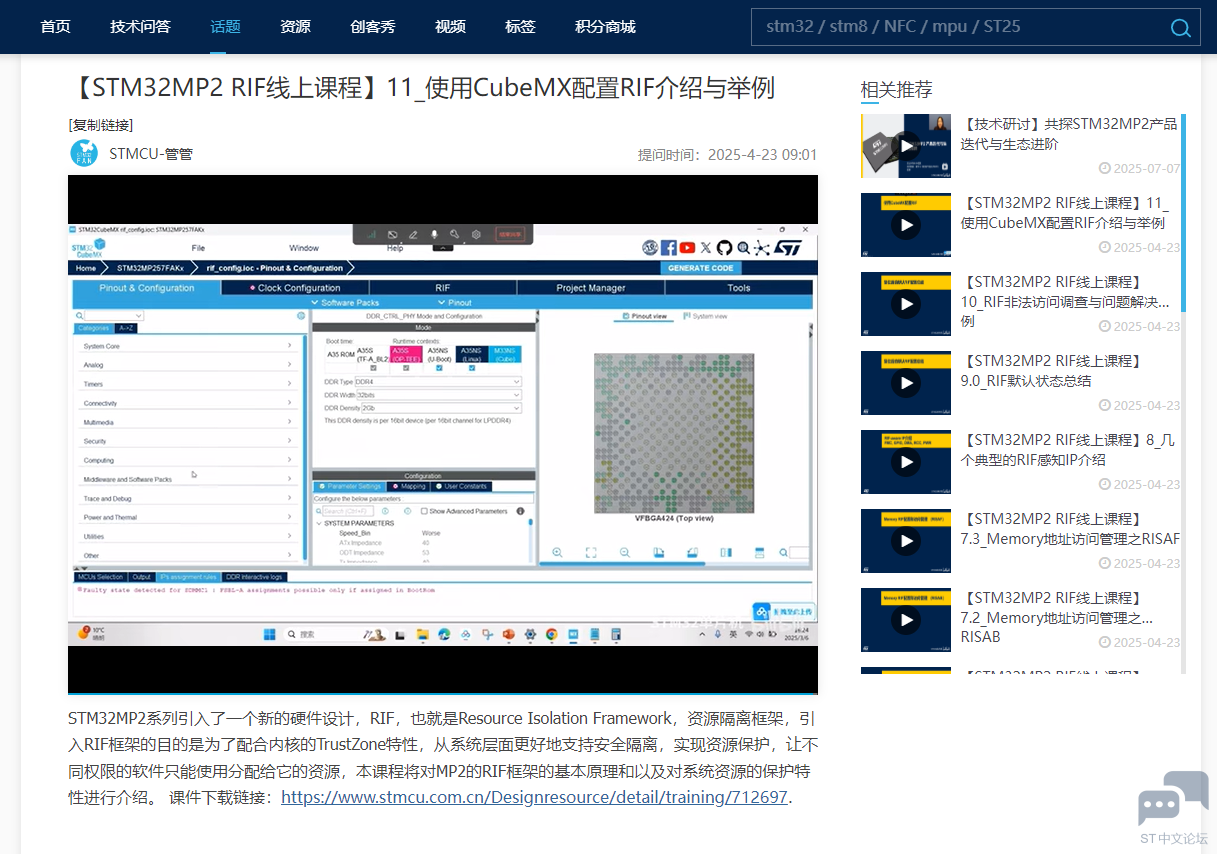Toggle the A35NS U-Boot runtime context checkbox
Viewport: 1217px width, 854px height.
[x=438, y=368]
